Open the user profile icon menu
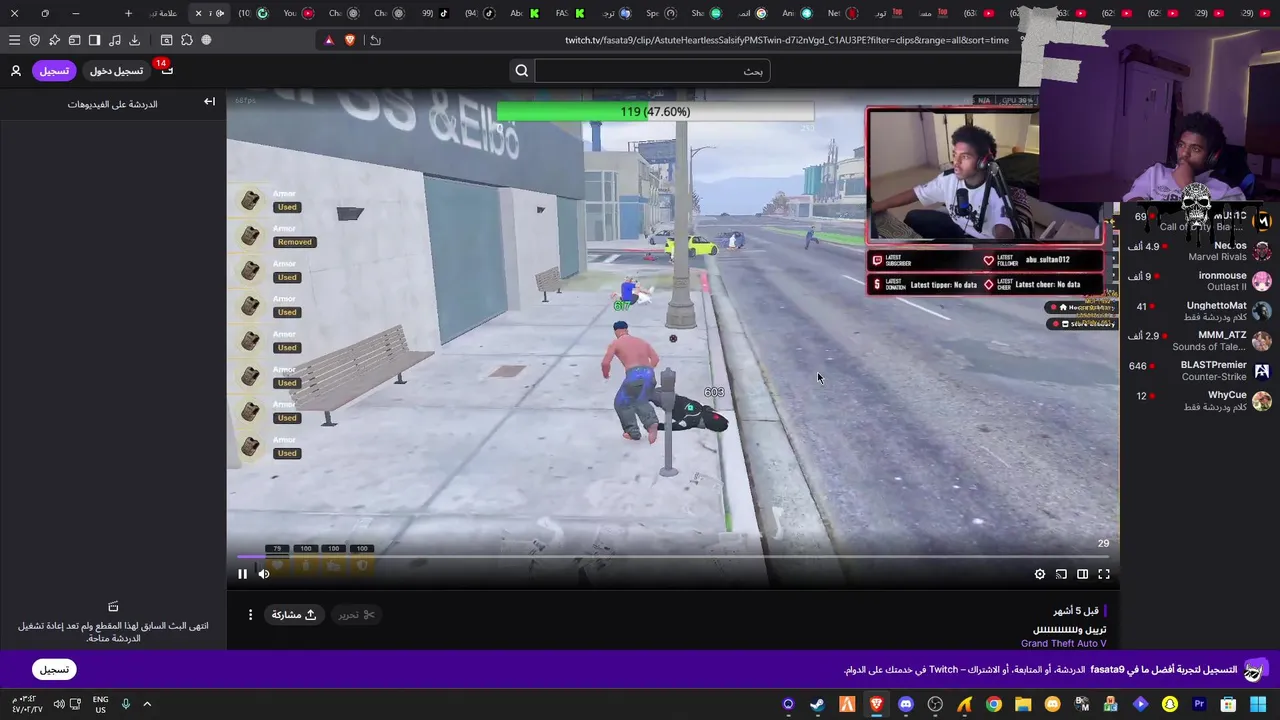The image size is (1280, 720). tap(16, 71)
